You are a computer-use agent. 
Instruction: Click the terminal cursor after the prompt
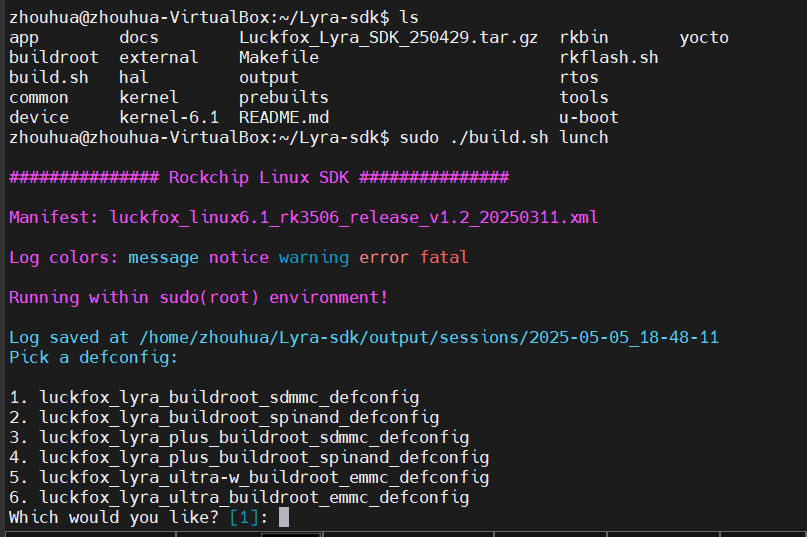coord(284,517)
